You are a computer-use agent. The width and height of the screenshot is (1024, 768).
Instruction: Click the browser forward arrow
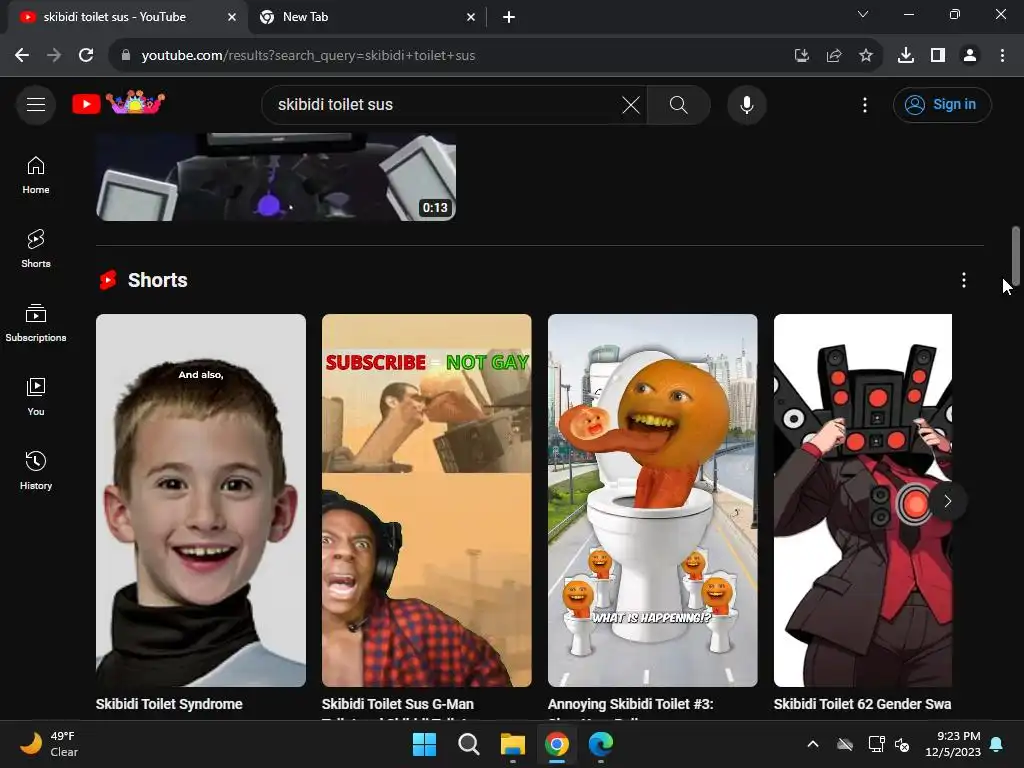pos(54,56)
